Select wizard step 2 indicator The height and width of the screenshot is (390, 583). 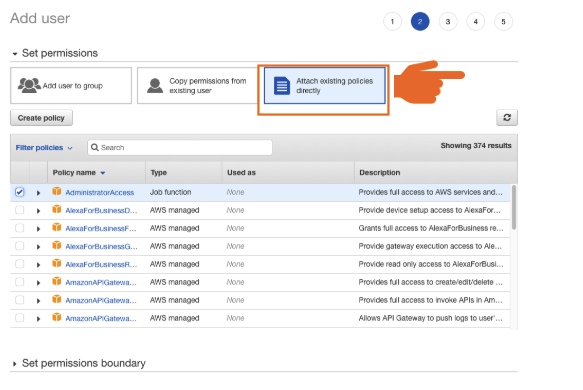[420, 22]
